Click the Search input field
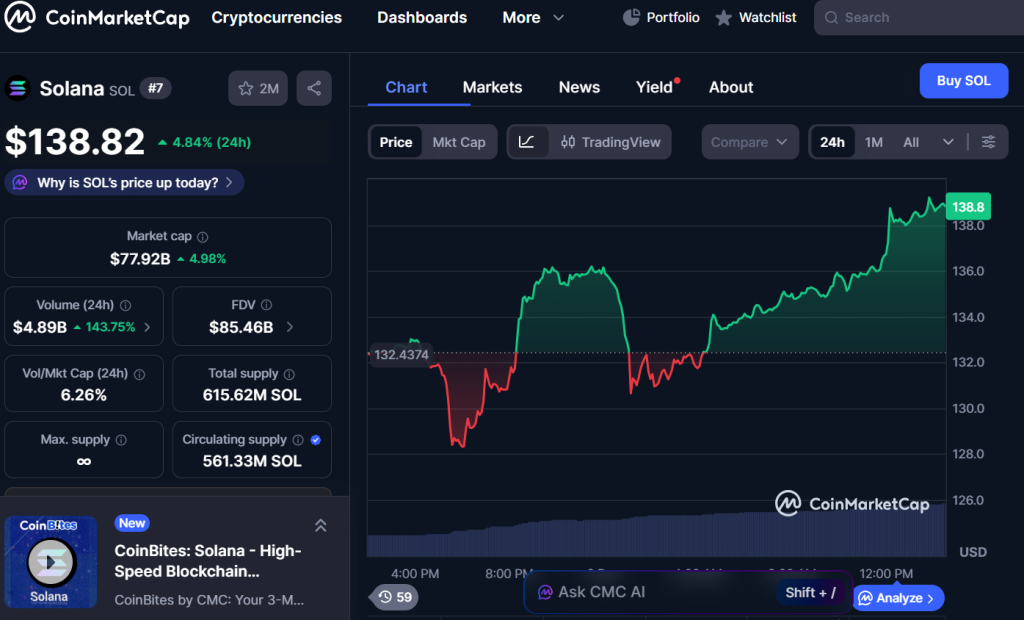This screenshot has height=620, width=1024. pyautogui.click(x=920, y=17)
